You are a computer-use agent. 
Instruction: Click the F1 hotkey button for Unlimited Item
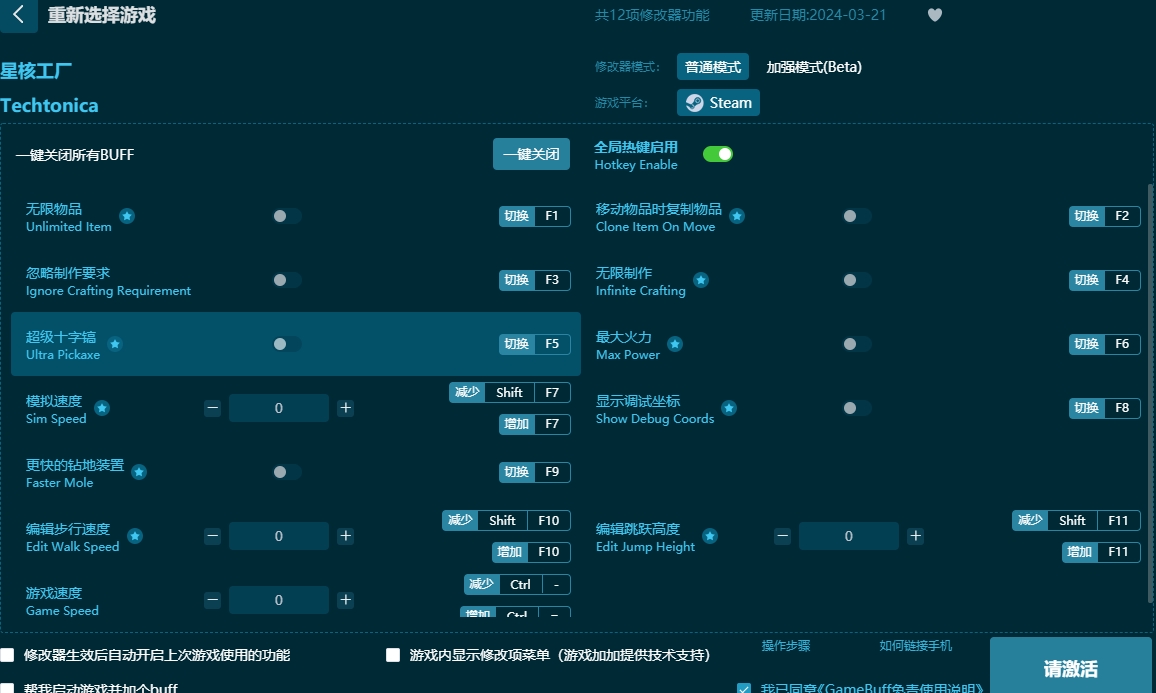535,216
